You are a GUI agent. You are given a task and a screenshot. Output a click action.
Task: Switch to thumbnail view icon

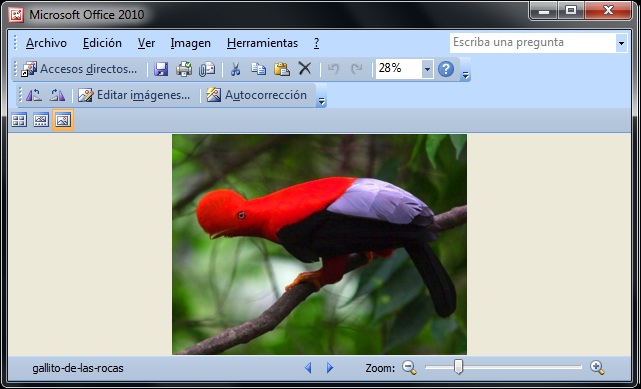click(19, 120)
